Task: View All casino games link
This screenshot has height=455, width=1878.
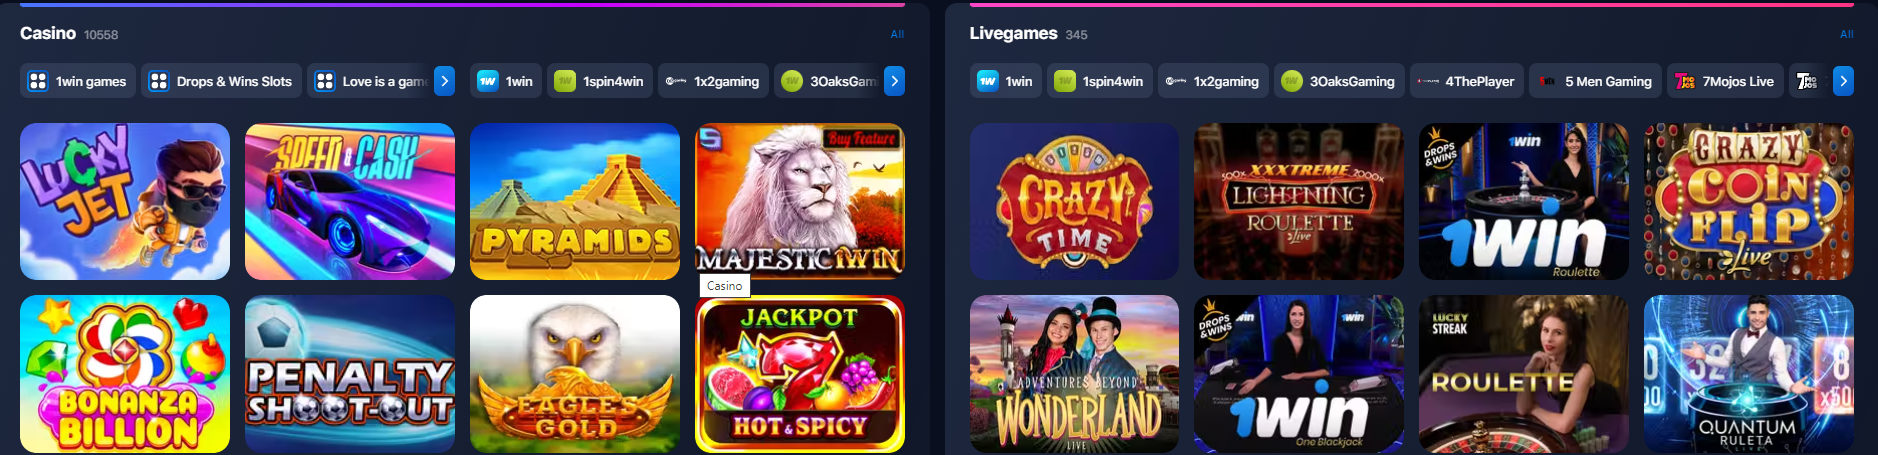Action: point(897,34)
